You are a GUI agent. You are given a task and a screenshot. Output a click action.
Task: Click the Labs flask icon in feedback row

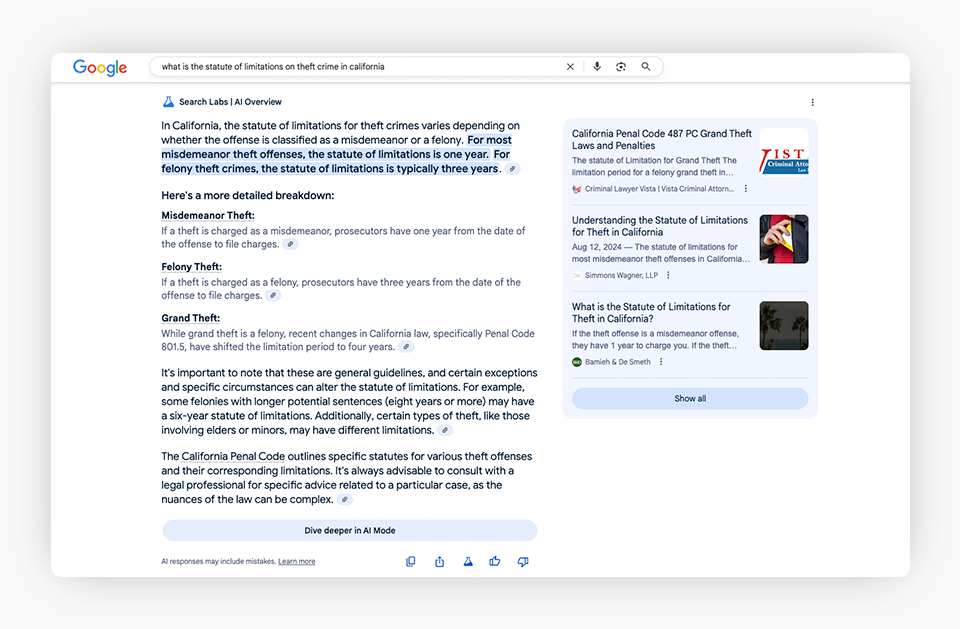coord(468,562)
